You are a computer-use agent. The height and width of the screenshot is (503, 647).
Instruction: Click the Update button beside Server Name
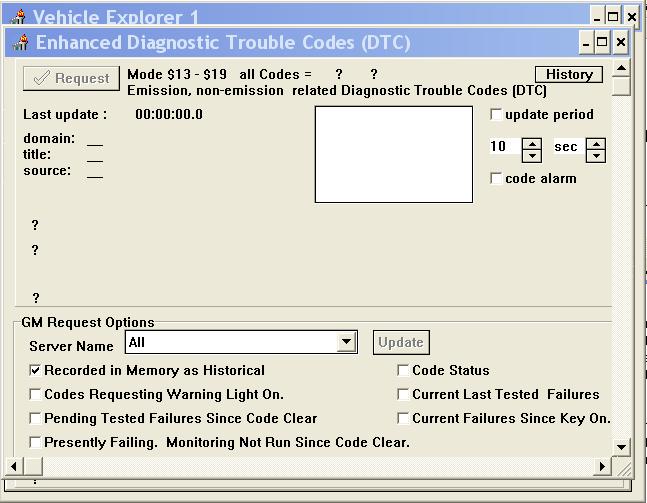(x=401, y=342)
